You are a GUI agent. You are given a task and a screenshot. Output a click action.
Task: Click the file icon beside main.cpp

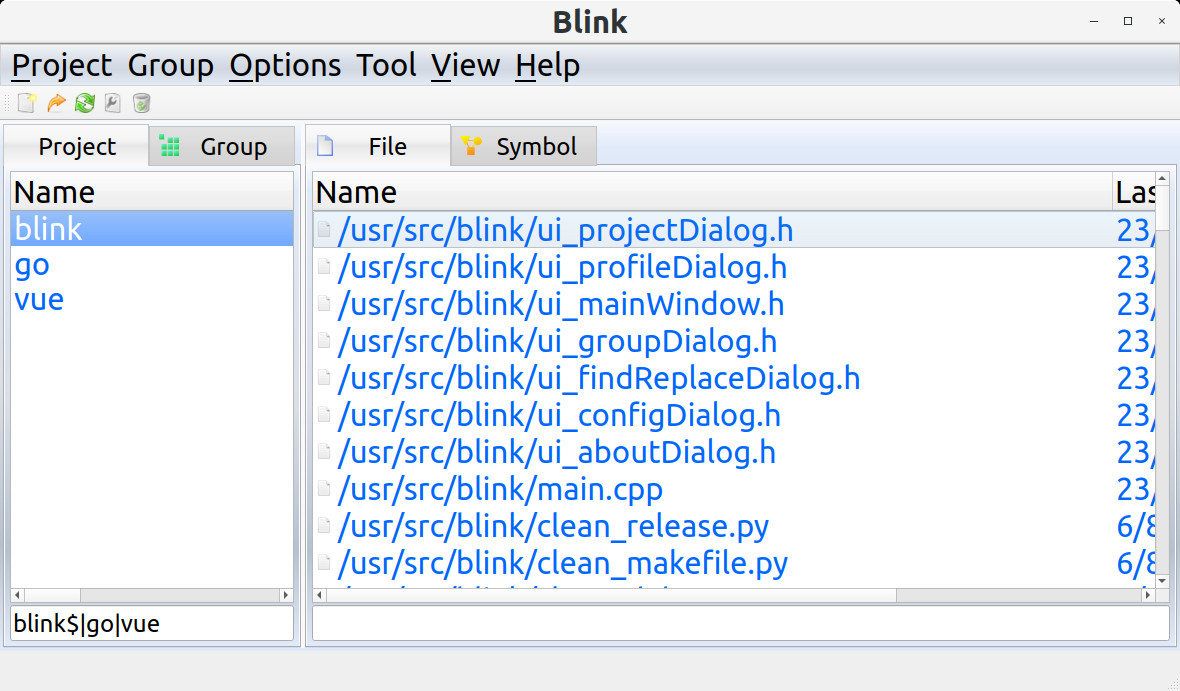pos(324,489)
